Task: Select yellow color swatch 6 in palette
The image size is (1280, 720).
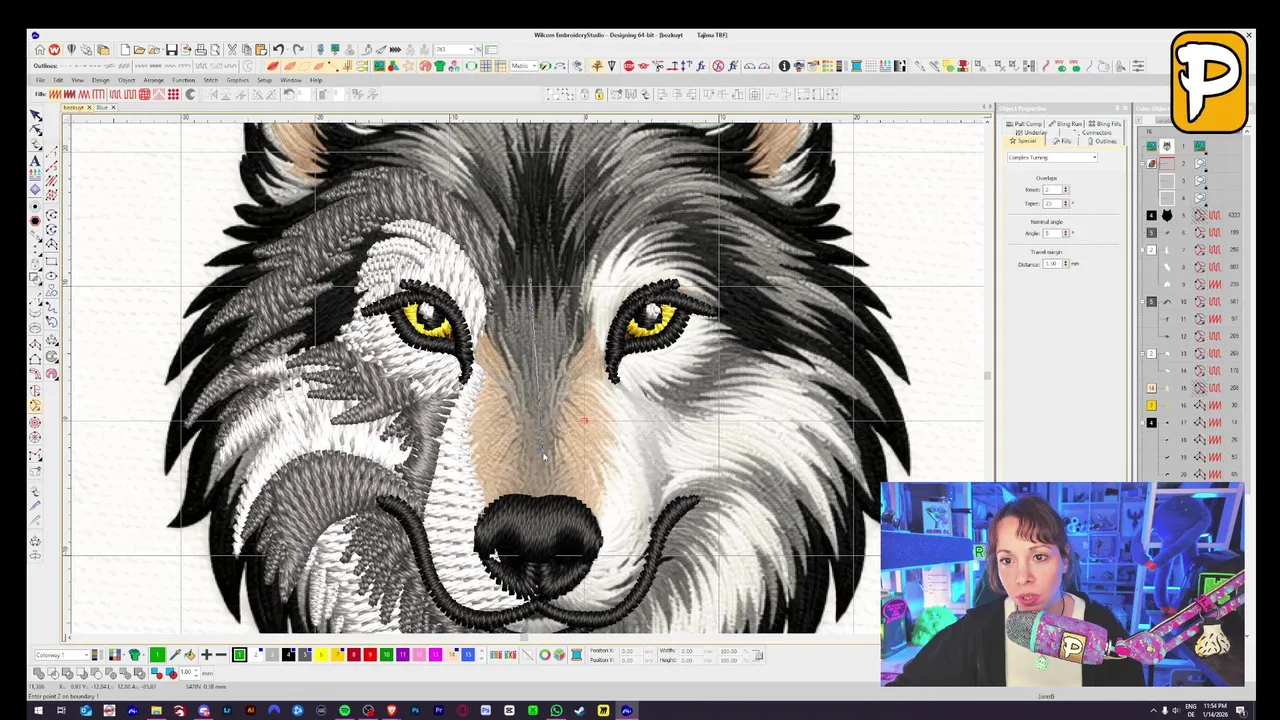Action: click(321, 655)
